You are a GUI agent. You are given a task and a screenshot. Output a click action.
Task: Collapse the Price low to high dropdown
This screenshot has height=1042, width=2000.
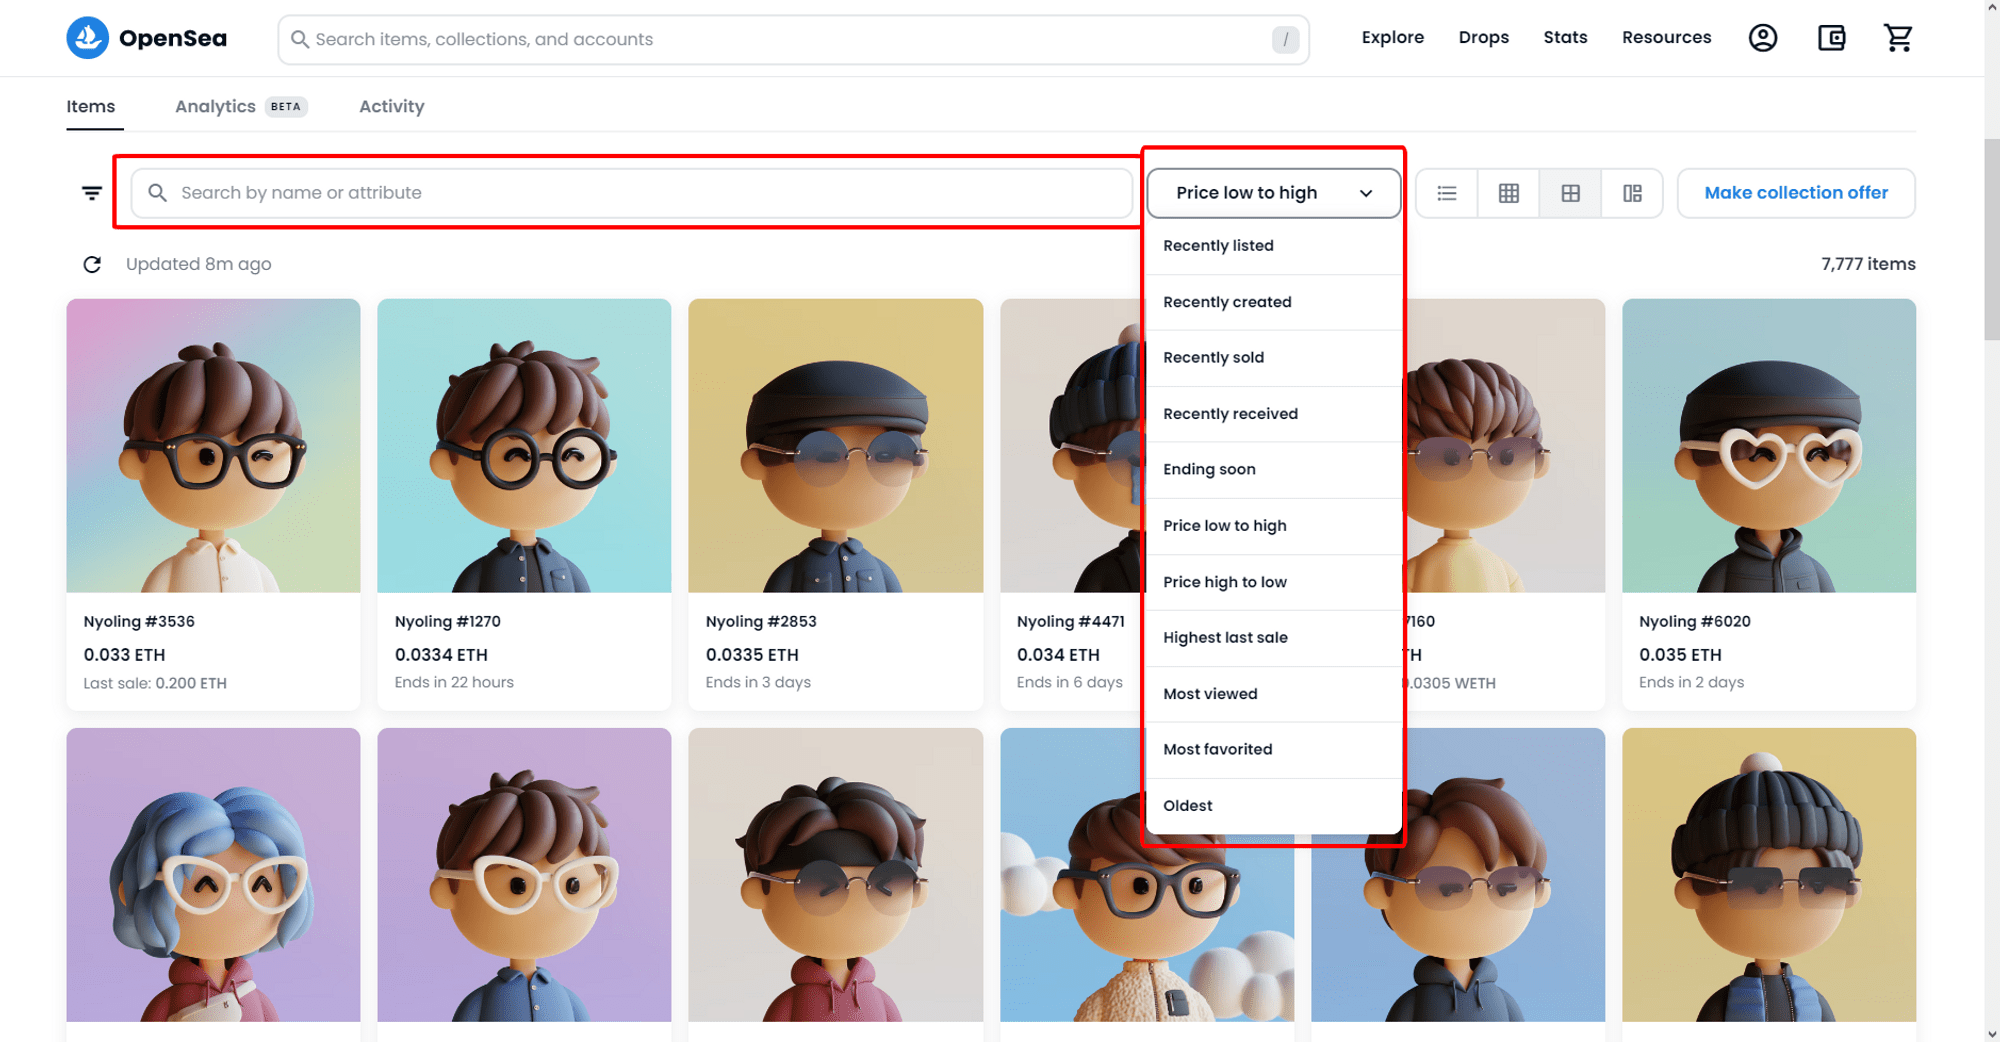tap(1273, 193)
